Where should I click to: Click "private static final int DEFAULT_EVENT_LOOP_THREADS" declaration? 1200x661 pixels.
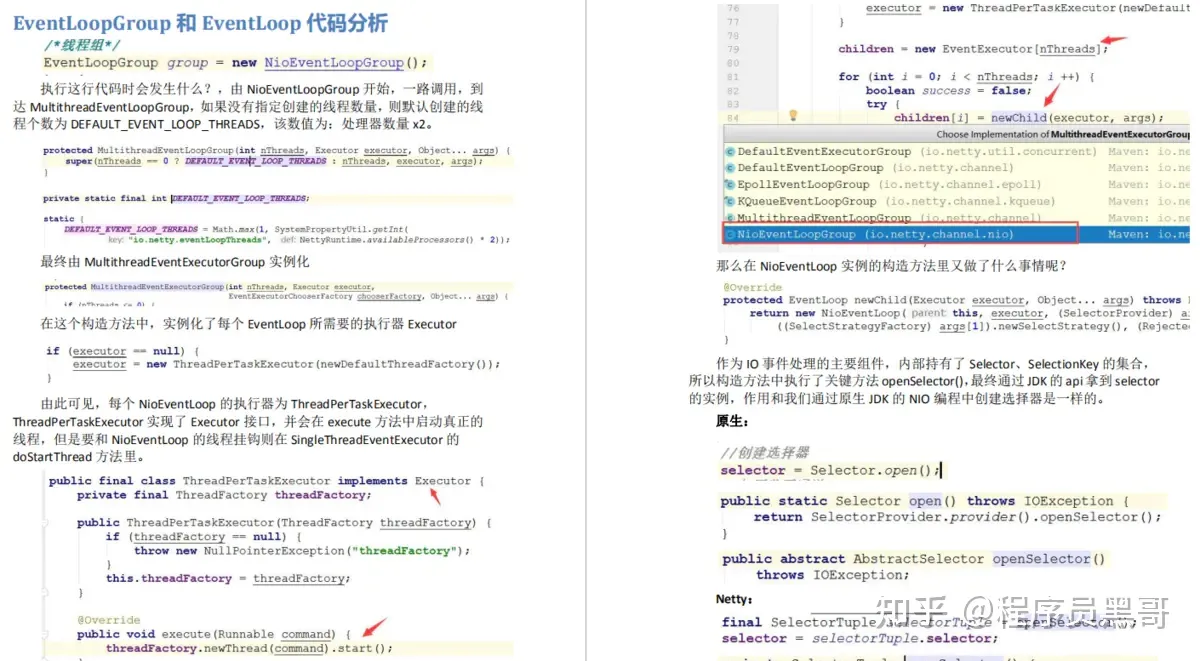(176, 199)
